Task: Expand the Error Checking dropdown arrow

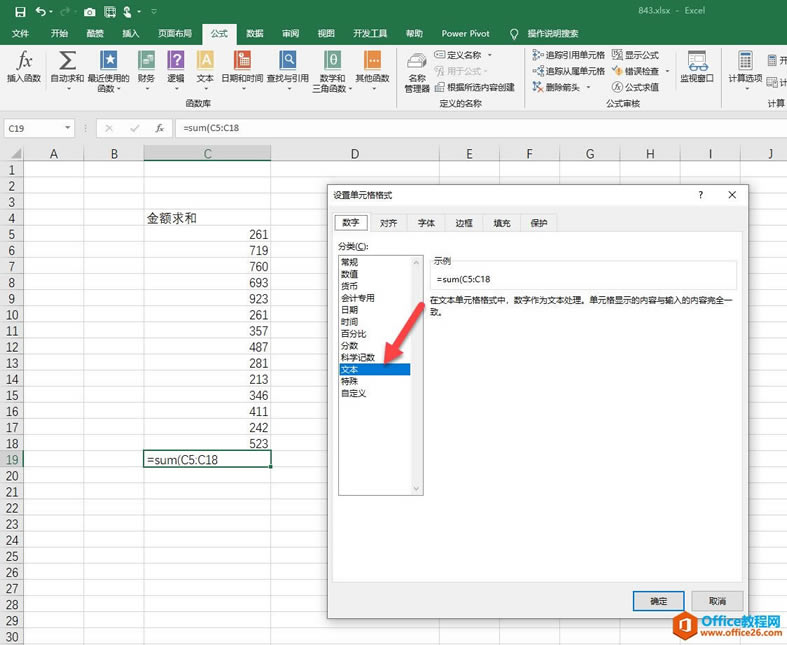Action: (667, 71)
